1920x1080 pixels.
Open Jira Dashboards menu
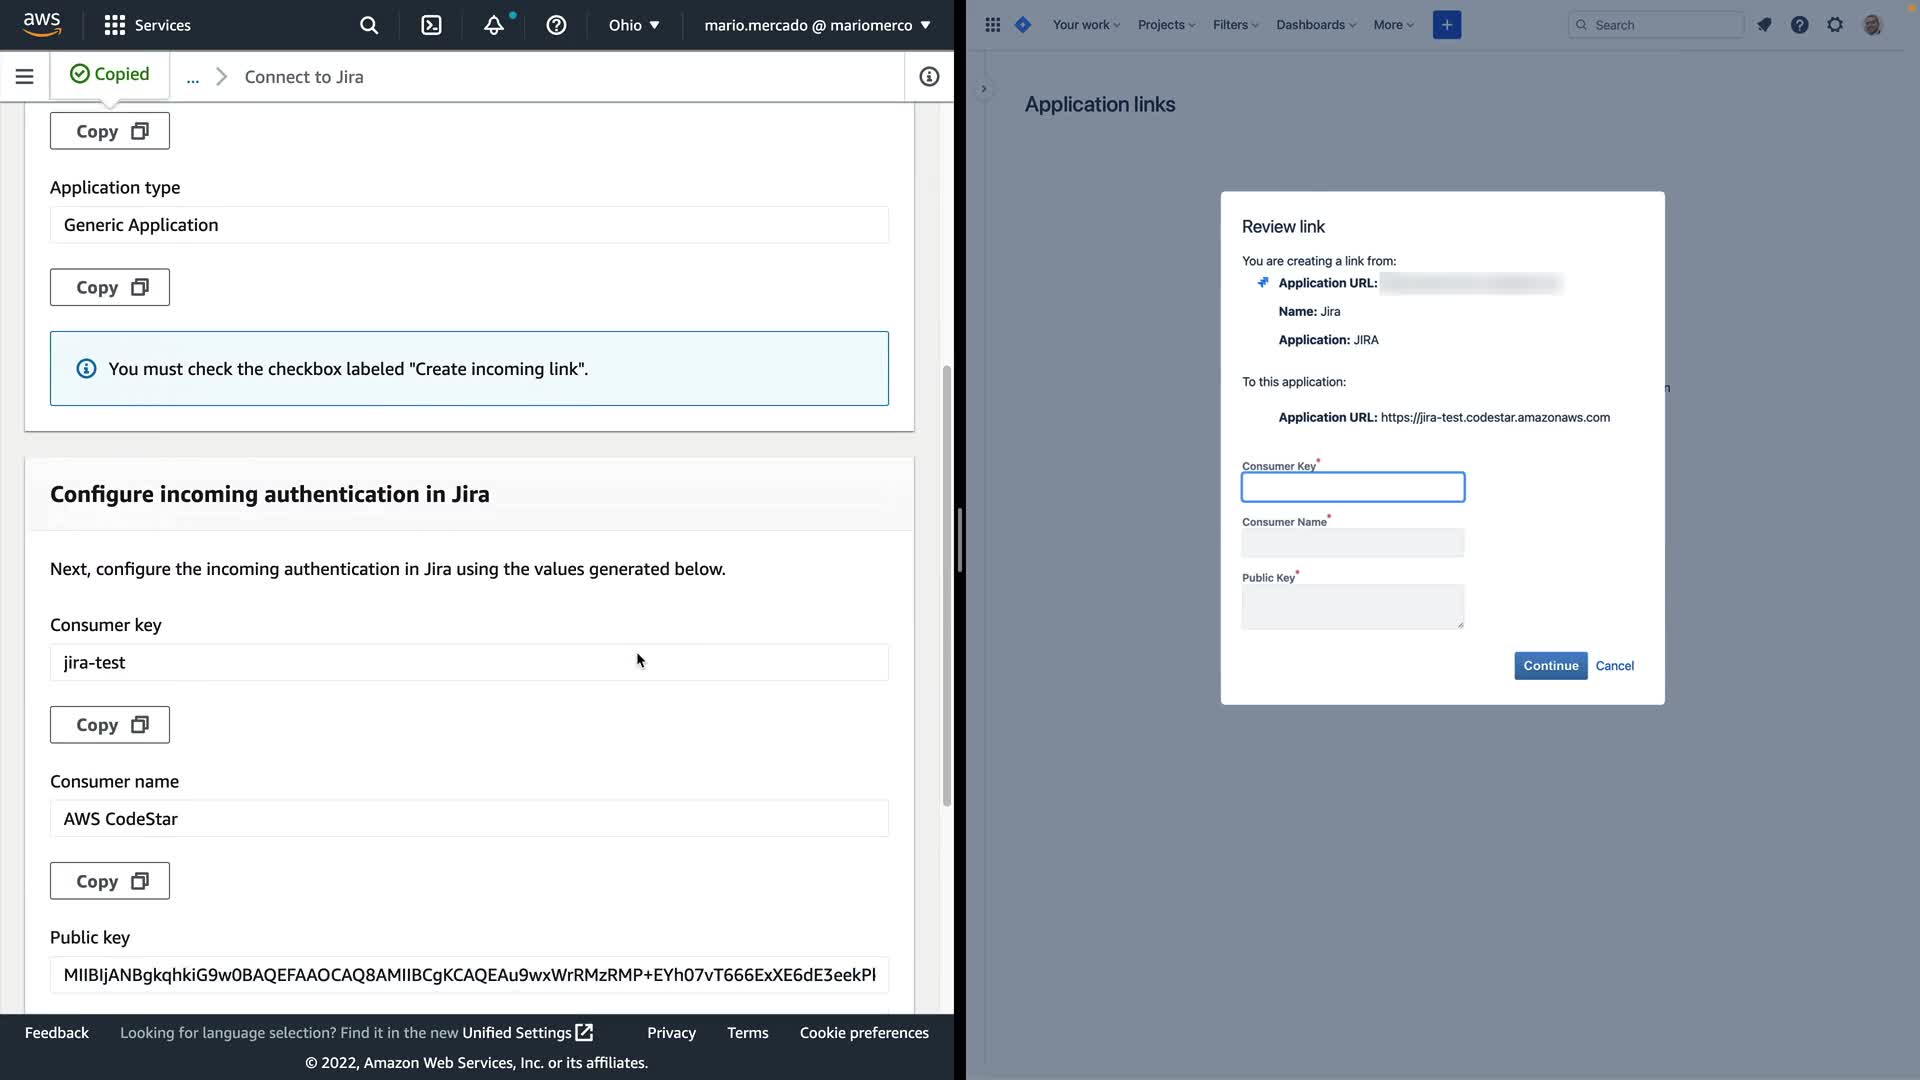[x=1315, y=25]
